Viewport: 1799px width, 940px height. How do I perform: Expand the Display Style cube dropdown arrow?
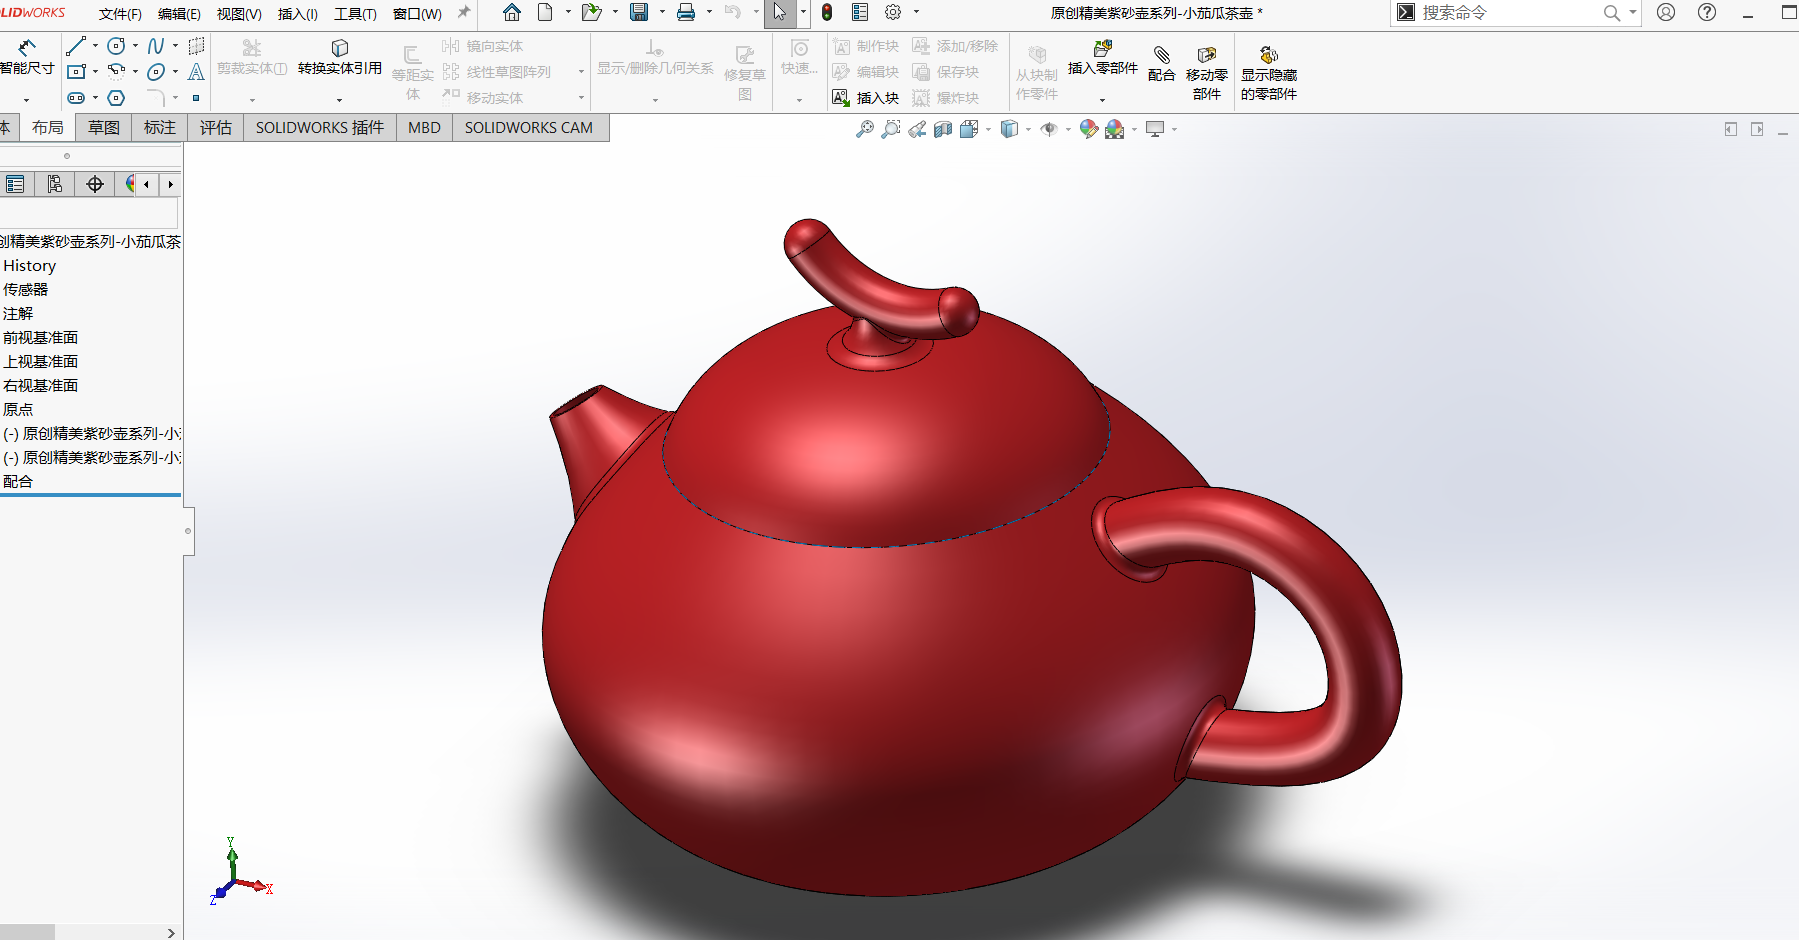click(1028, 129)
